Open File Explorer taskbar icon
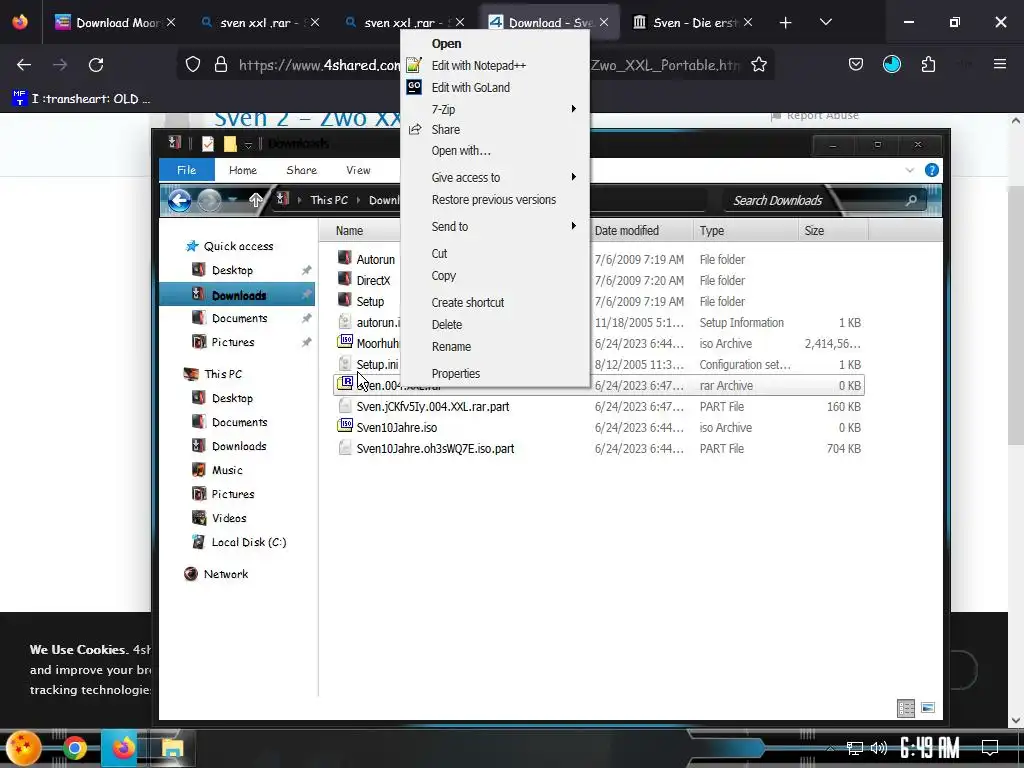Image resolution: width=1024 pixels, height=768 pixels. [x=172, y=748]
